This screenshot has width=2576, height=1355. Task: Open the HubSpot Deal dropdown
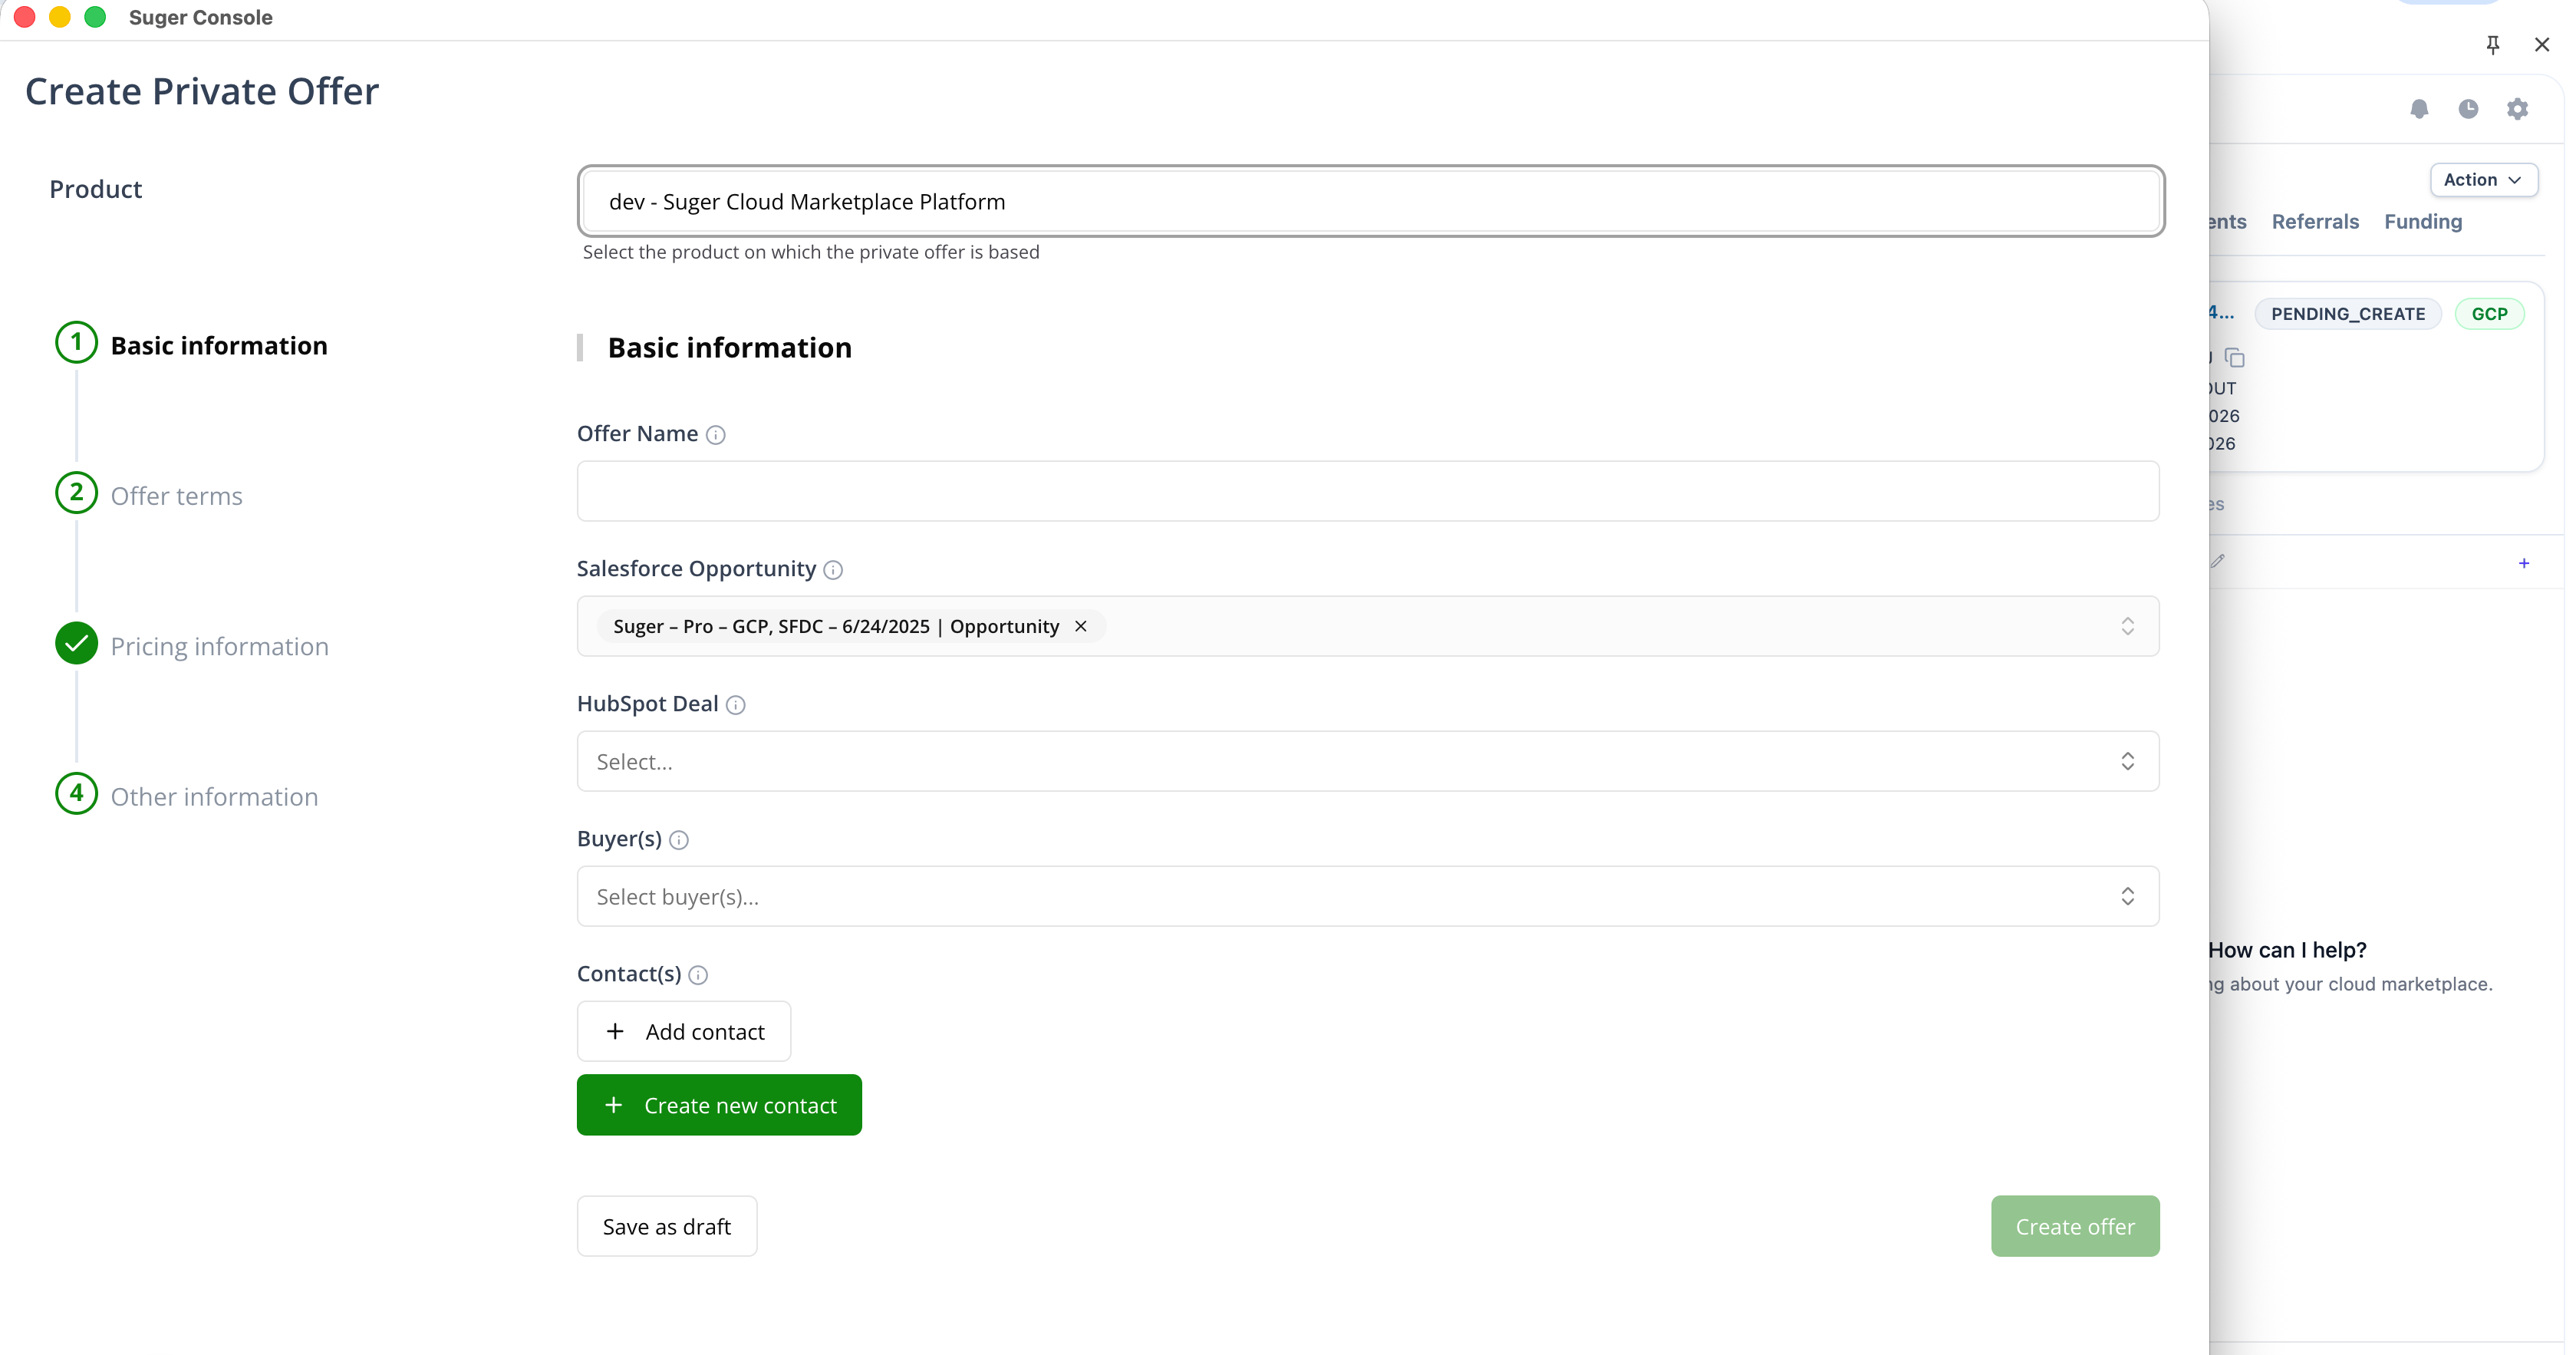pos(1368,761)
